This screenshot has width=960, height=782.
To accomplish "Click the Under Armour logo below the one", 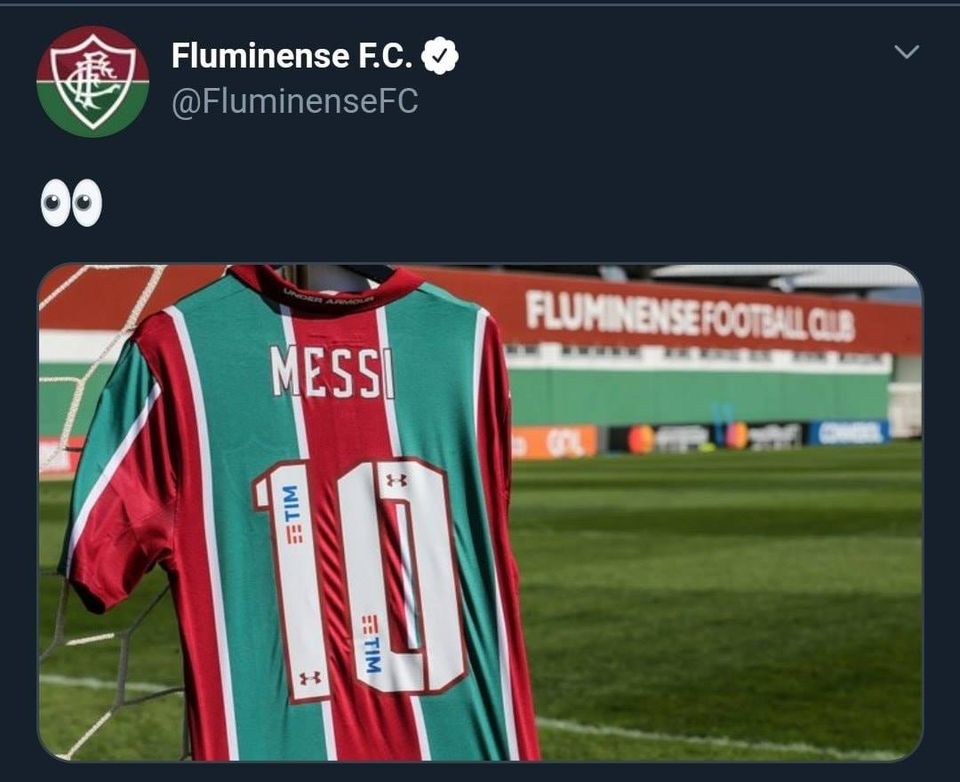I will click(310, 677).
